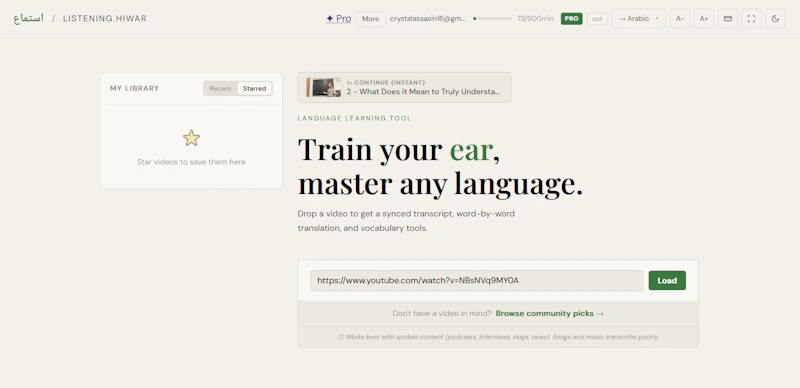Click the Arabic استماع logo
The height and width of the screenshot is (388, 800).
[29, 18]
